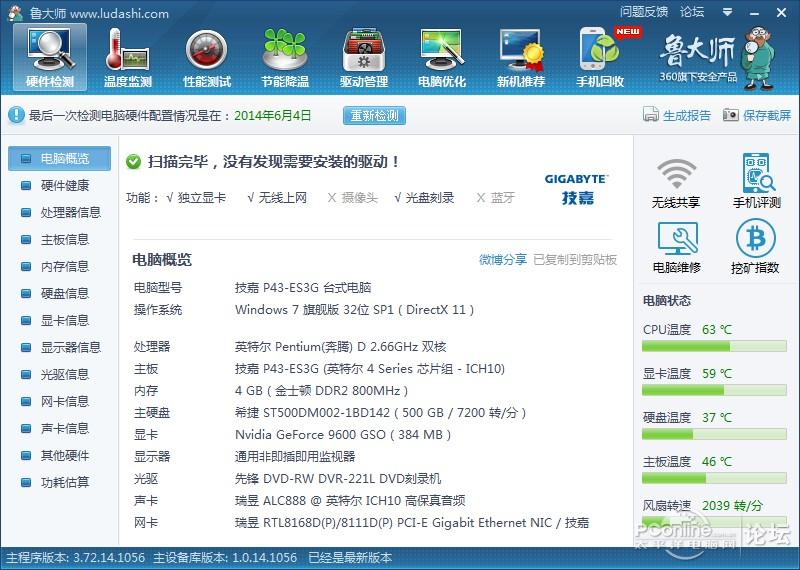Viewport: 800px width, 570px height.
Task: Click the 生成报告 generate report icon
Action: [x=651, y=115]
